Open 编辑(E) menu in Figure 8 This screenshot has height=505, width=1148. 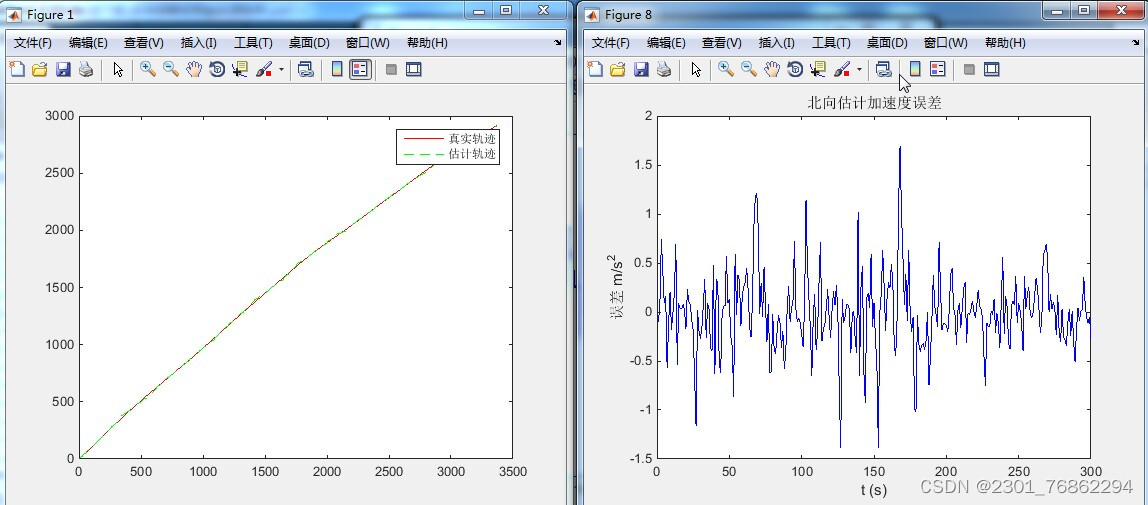(x=666, y=43)
